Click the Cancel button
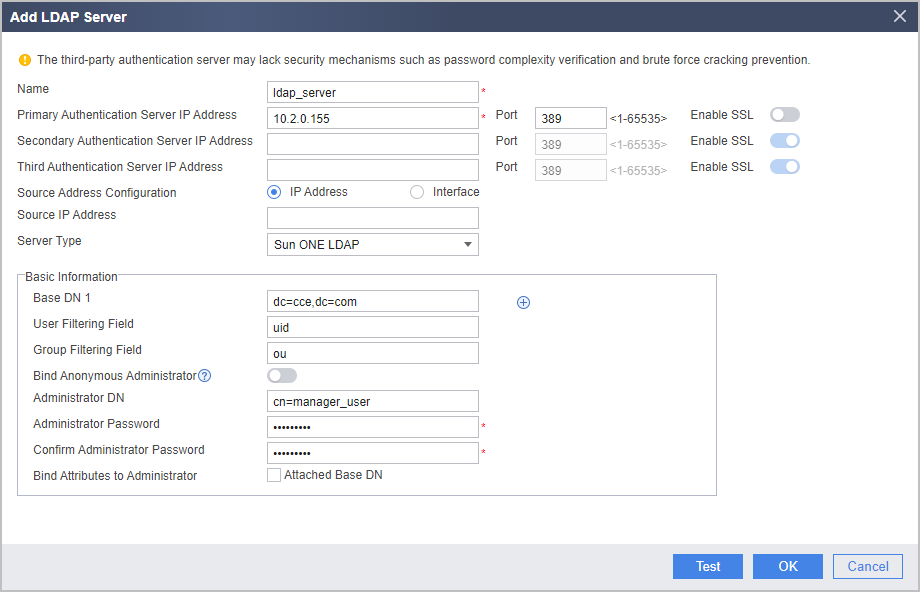Screen dimensions: 920x592 pyautogui.click(x=868, y=566)
